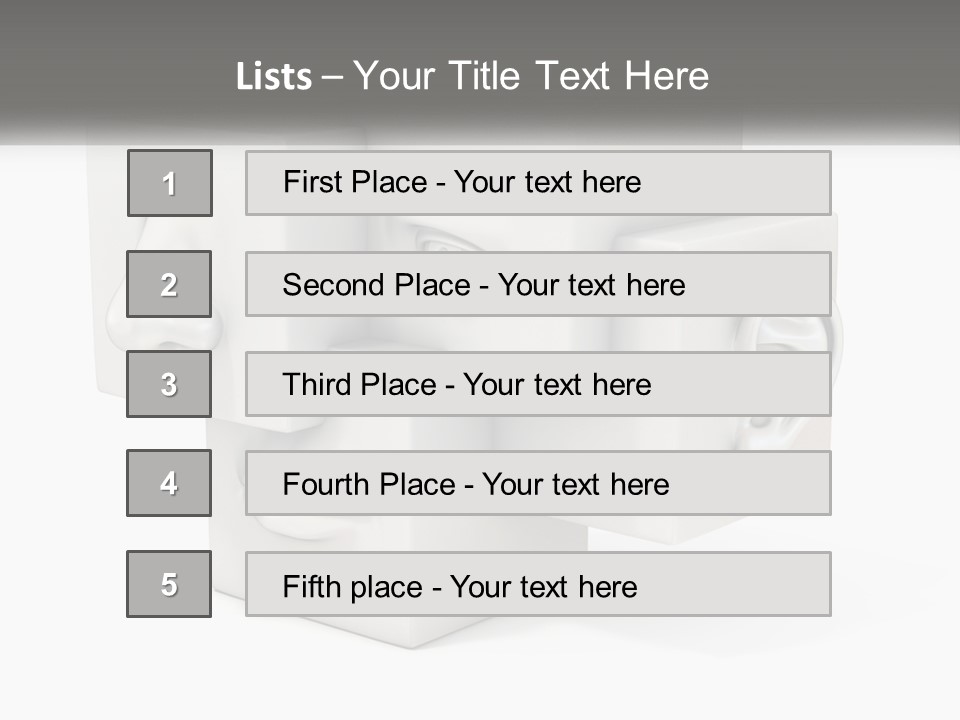Click the number 1 box

point(170,183)
